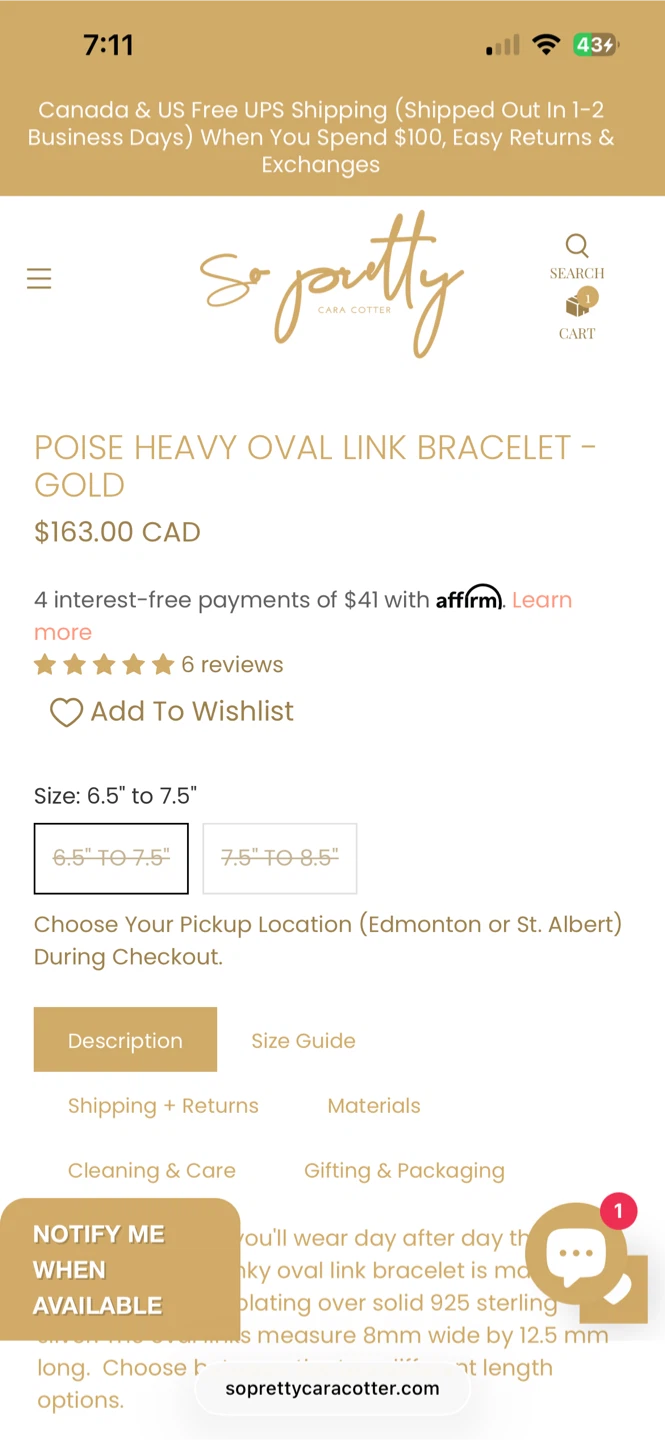This screenshot has height=1440, width=665.
Task: Click the So Pretty Cara Cotter logo
Action: coord(331,284)
